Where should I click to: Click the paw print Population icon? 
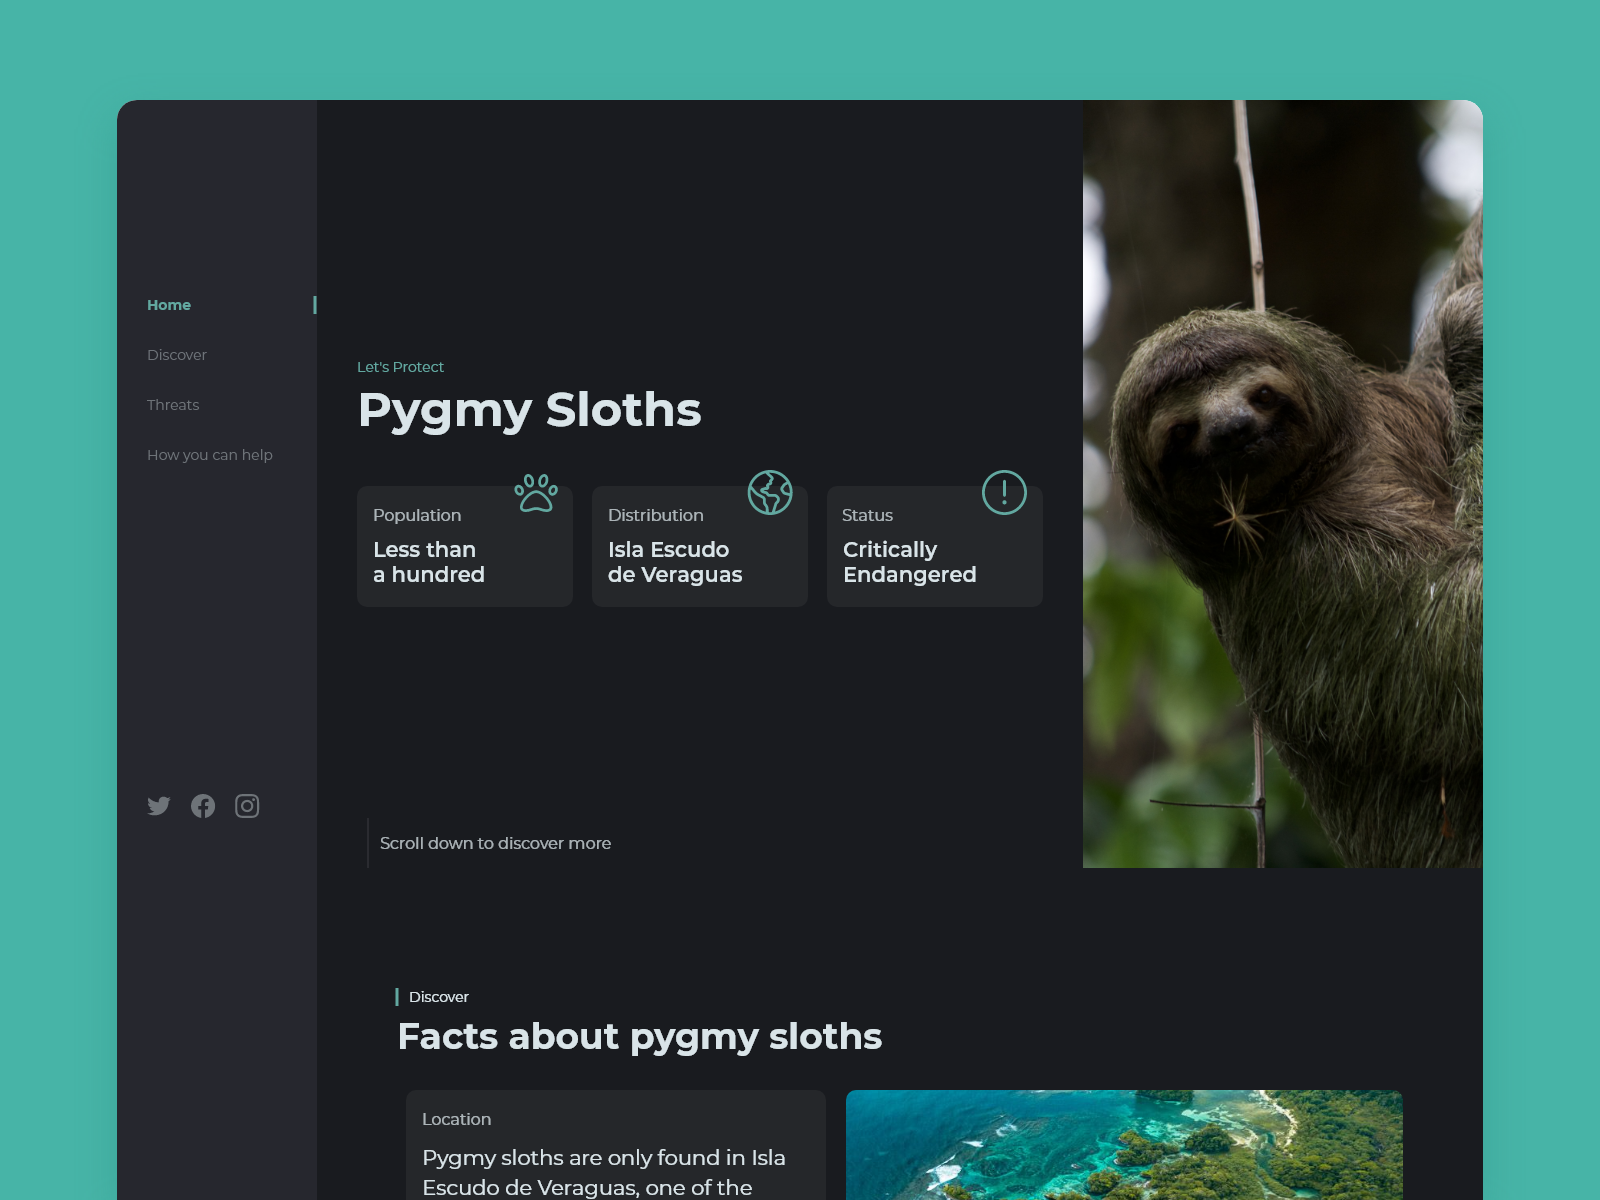coord(536,493)
